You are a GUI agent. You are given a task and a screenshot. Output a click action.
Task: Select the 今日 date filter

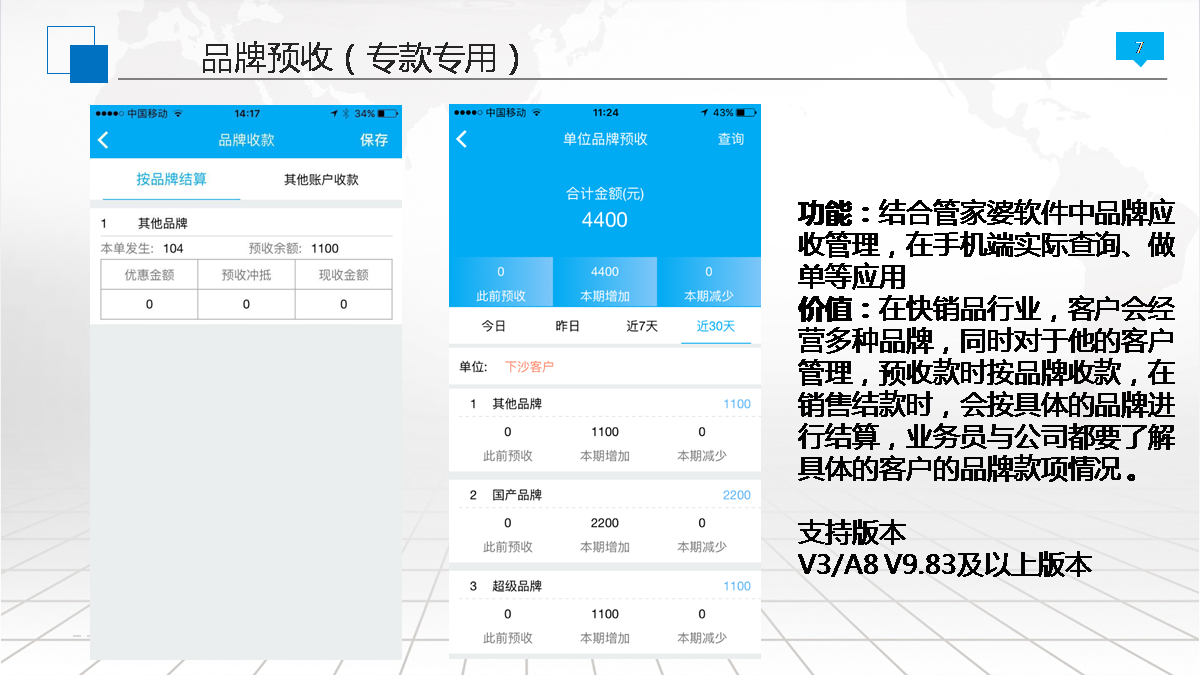click(494, 326)
